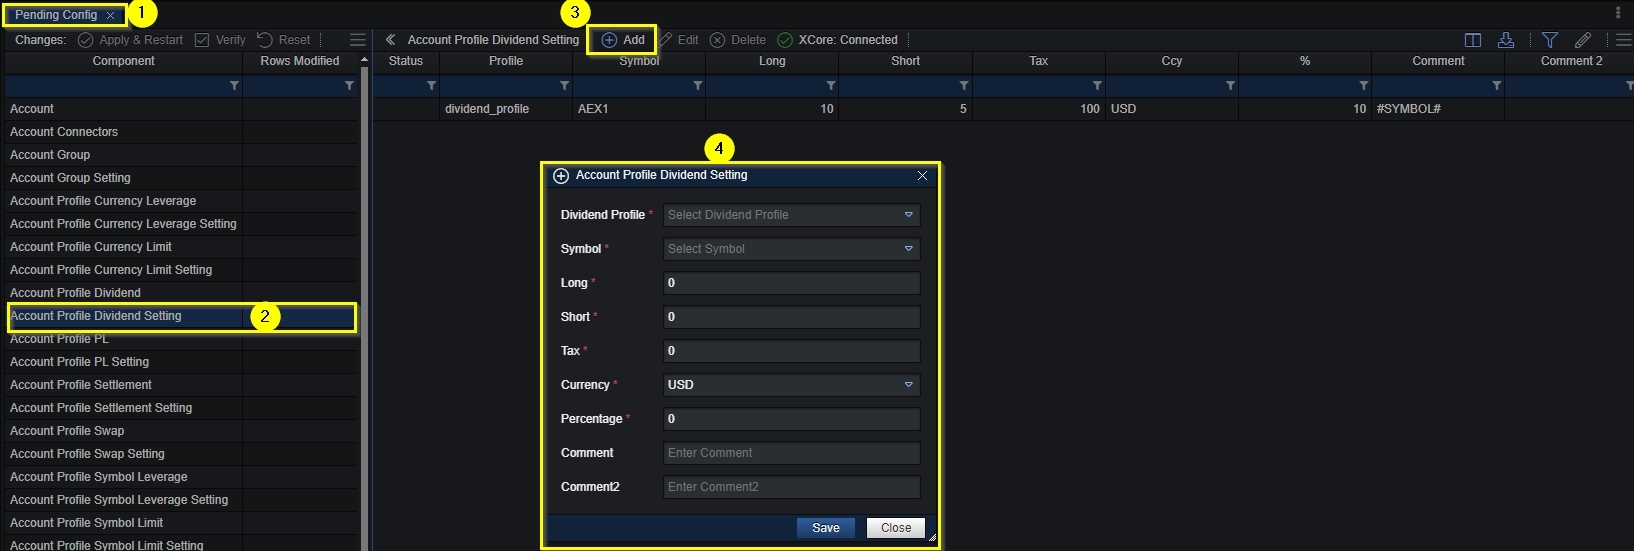Open the Select Dividend Profile dropdown

tap(791, 215)
